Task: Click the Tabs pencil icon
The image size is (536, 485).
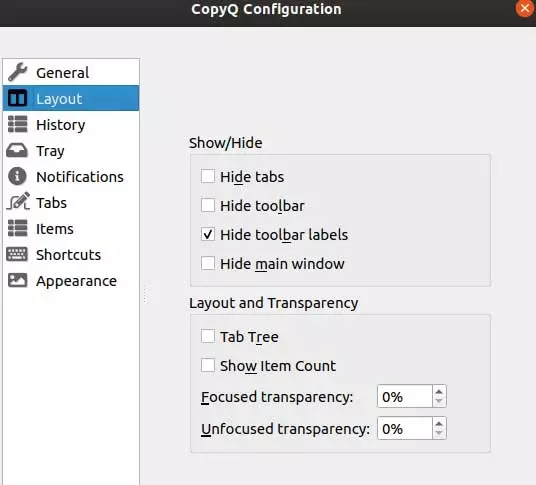Action: 18,202
